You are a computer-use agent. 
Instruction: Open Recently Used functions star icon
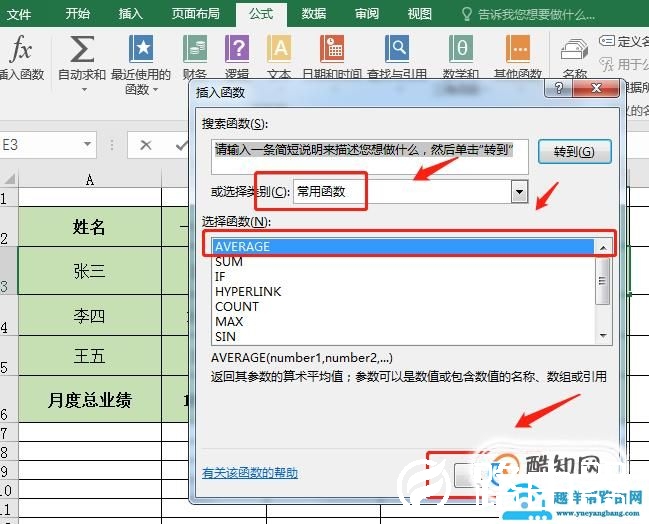[141, 48]
